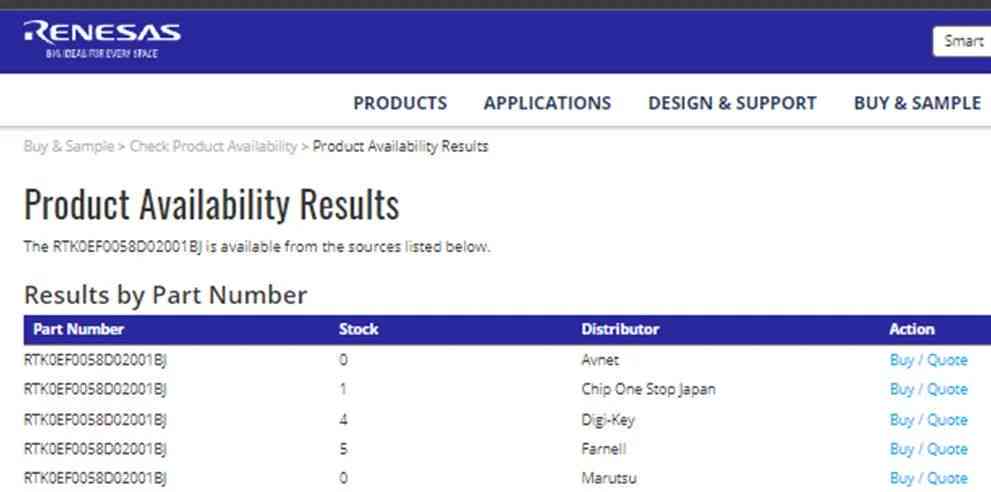
Task: Click stock value 1 for Chip One Stop
Action: (x=343, y=389)
